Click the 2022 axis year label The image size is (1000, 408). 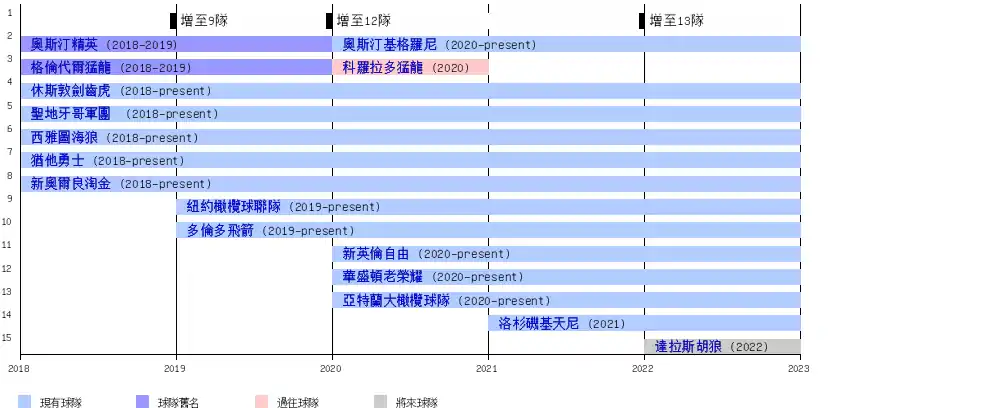click(x=643, y=368)
